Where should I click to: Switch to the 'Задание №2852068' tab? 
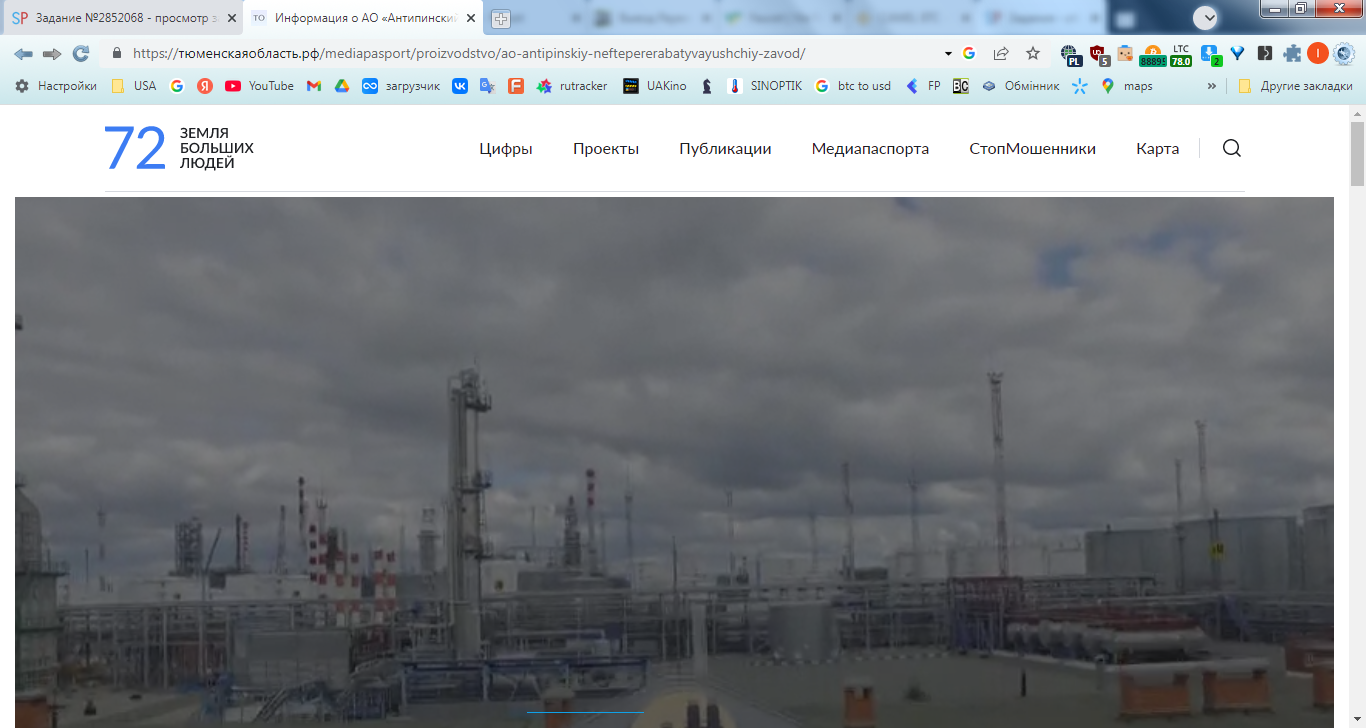pos(123,18)
